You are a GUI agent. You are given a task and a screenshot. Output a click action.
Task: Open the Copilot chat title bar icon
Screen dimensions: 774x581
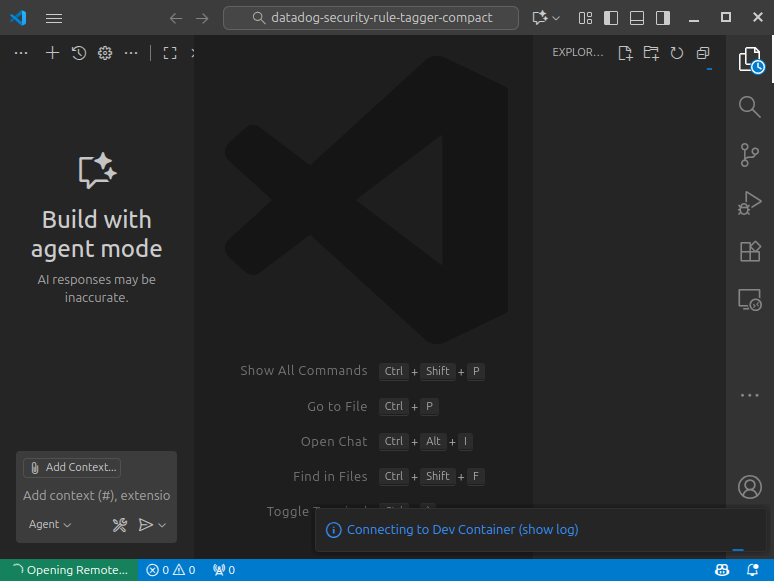[x=540, y=18]
